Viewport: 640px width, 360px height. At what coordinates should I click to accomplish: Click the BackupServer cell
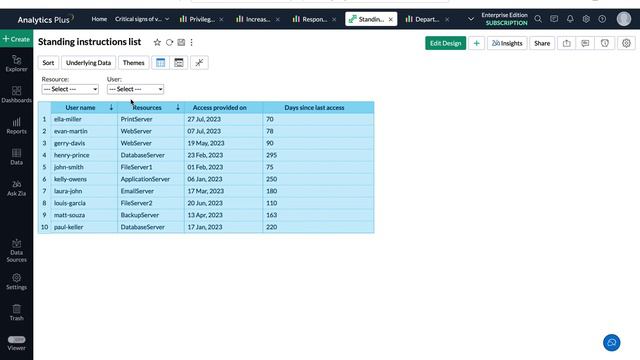(151, 215)
